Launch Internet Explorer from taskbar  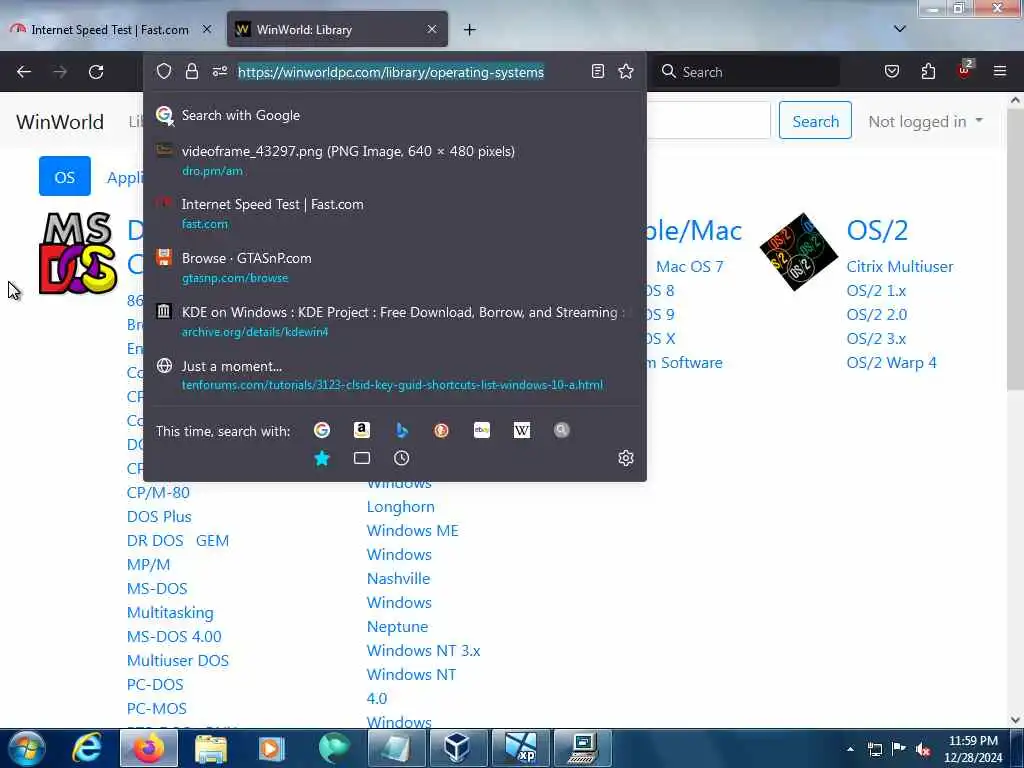point(87,748)
